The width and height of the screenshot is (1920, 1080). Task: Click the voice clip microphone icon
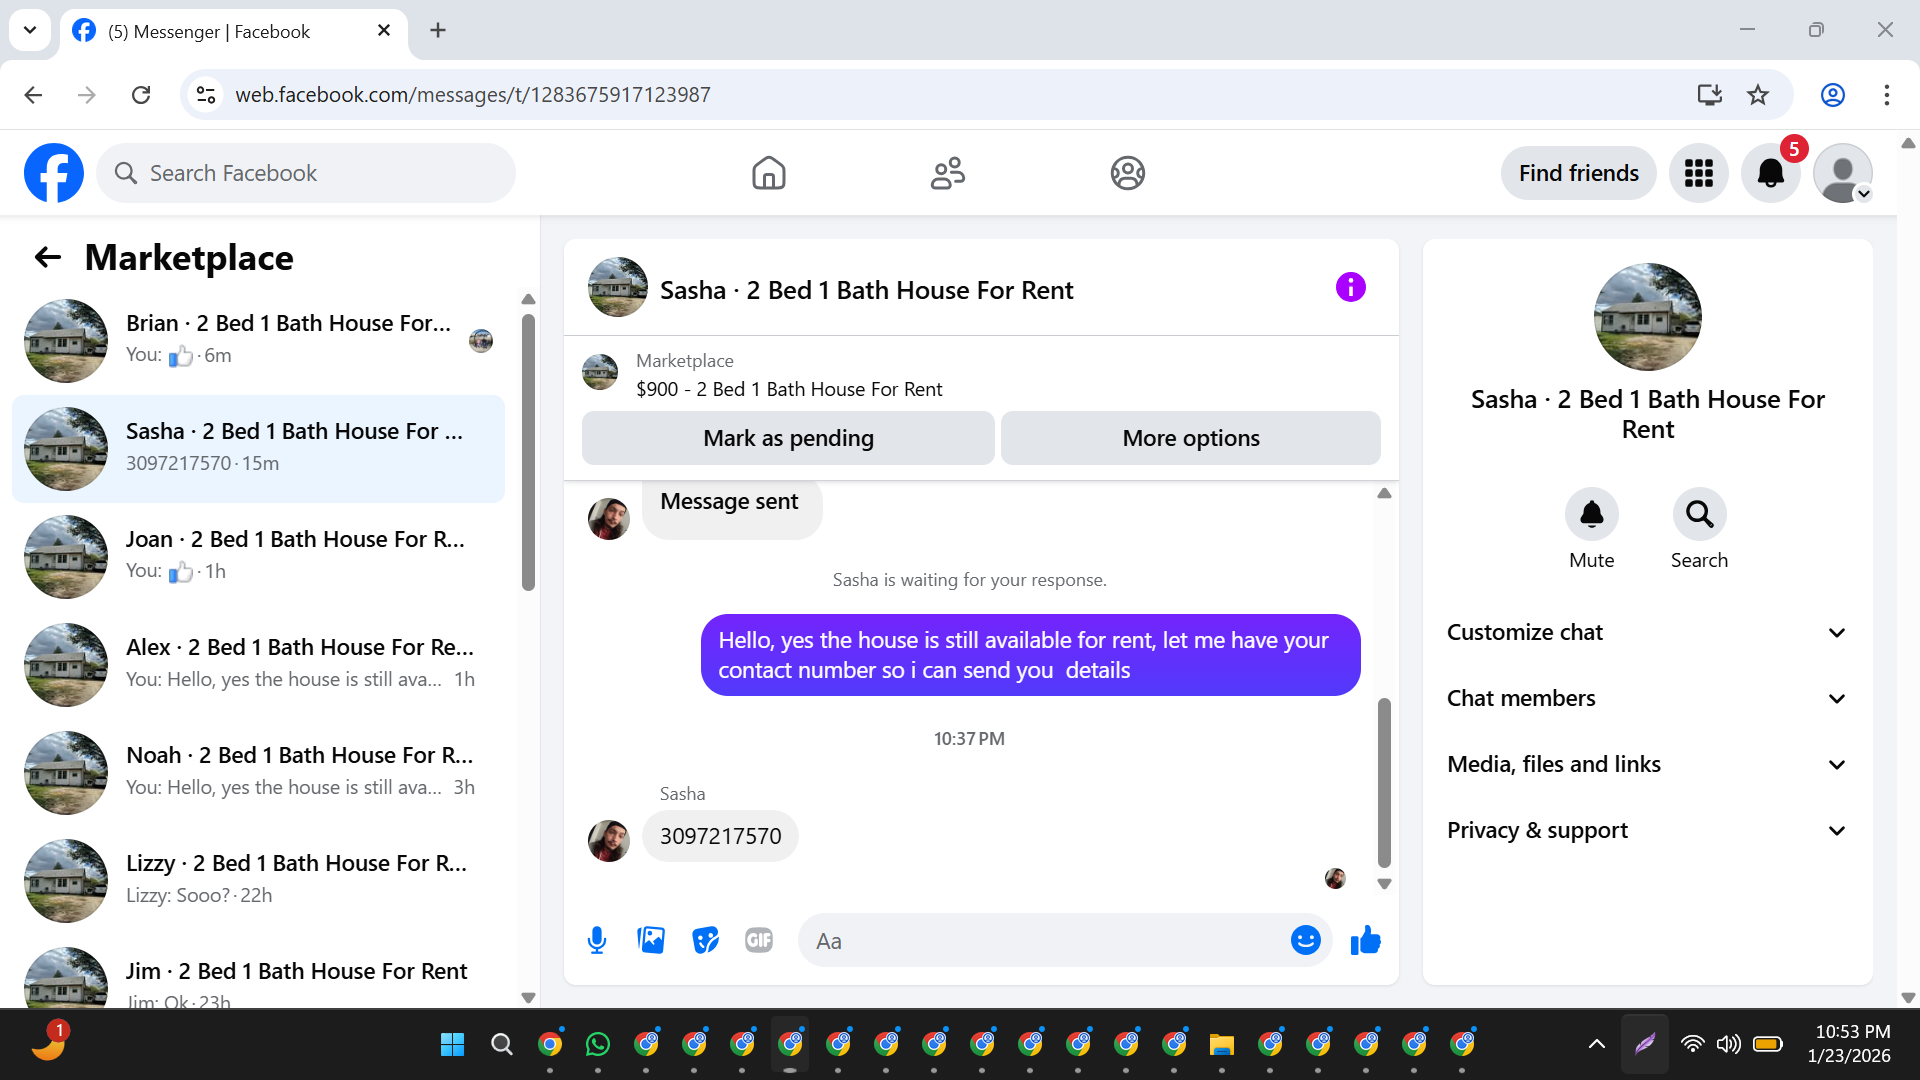tap(597, 940)
